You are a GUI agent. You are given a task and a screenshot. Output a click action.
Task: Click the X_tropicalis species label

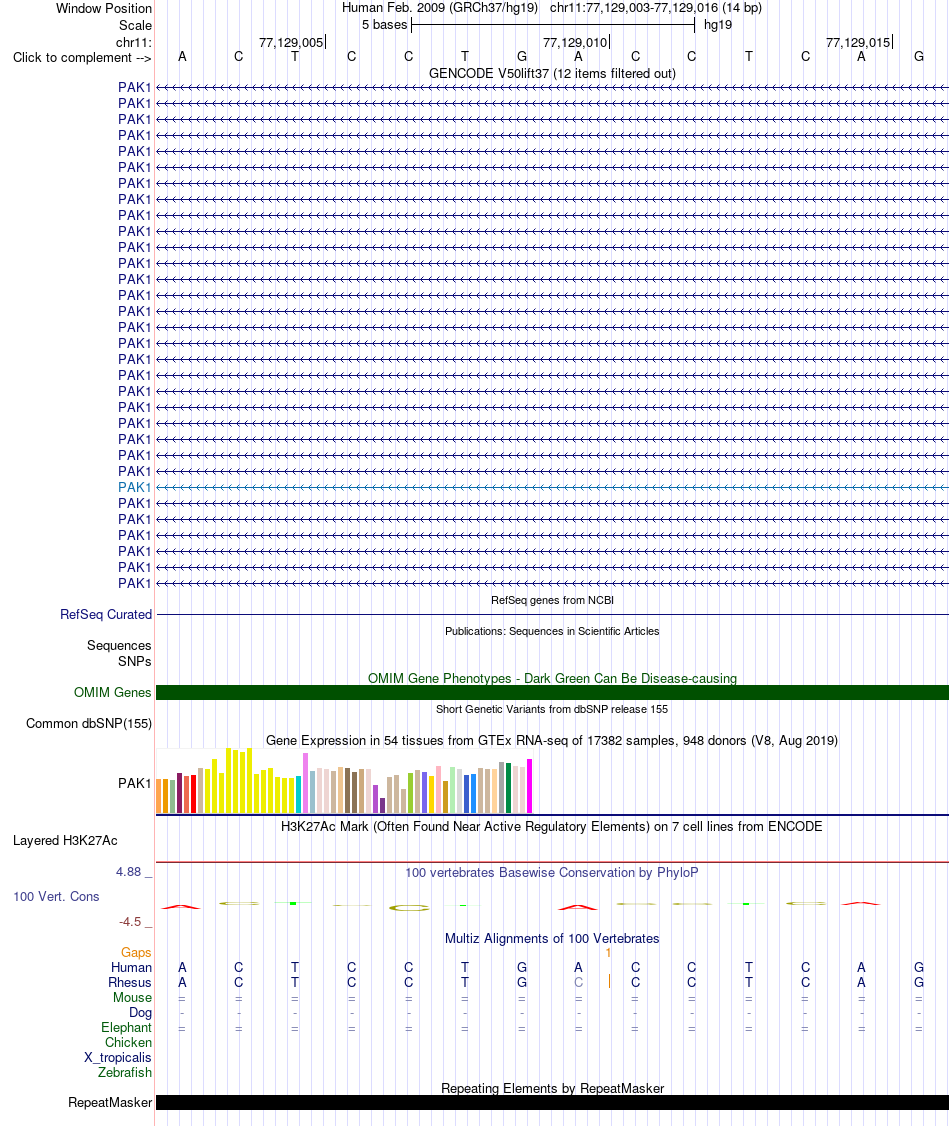118,1058
